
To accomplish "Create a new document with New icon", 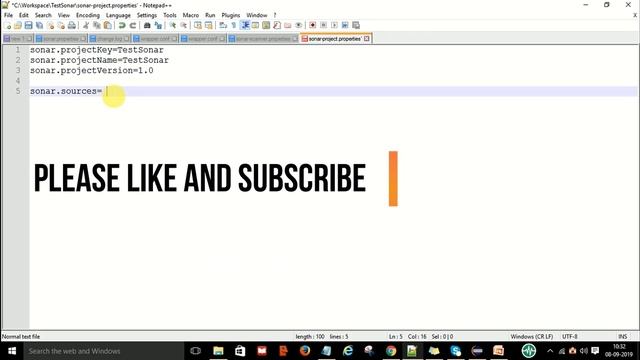I will [x=7, y=25].
